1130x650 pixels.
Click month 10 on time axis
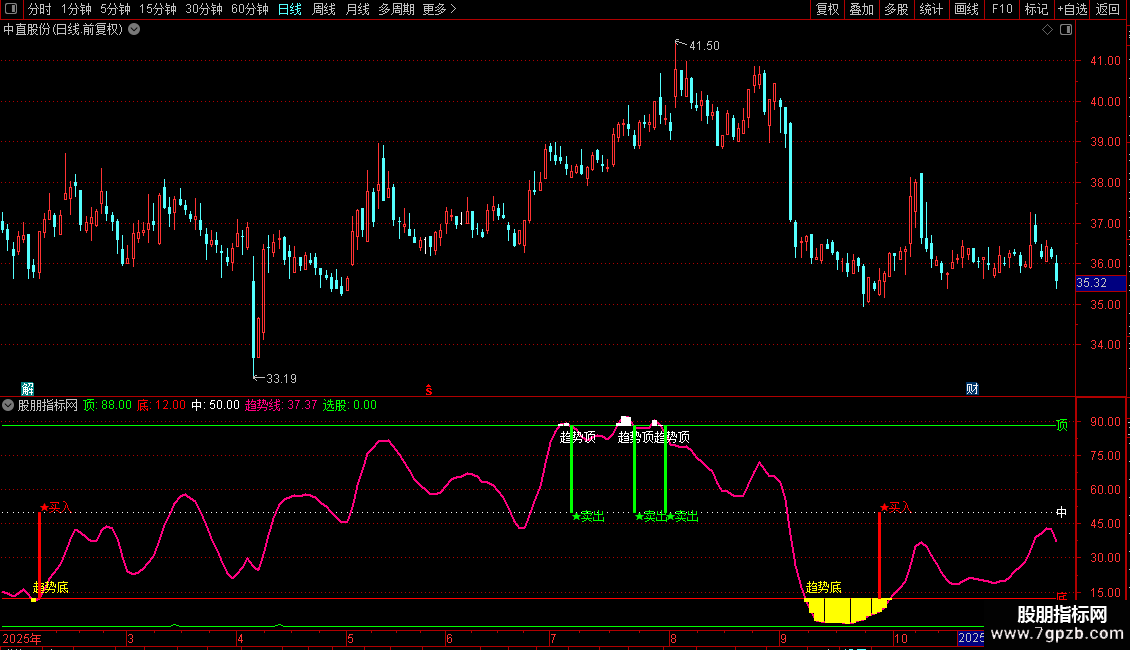901,638
